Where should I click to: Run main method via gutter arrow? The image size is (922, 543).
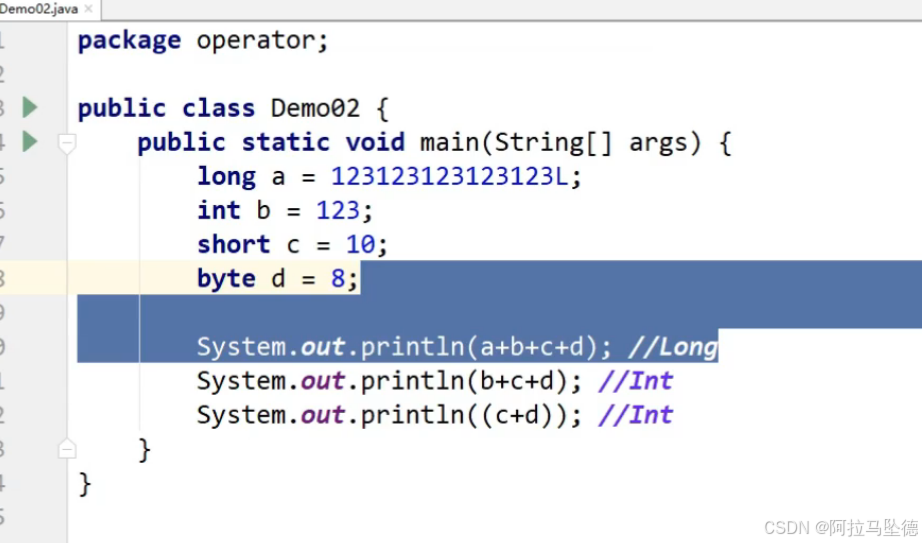pyautogui.click(x=30, y=142)
